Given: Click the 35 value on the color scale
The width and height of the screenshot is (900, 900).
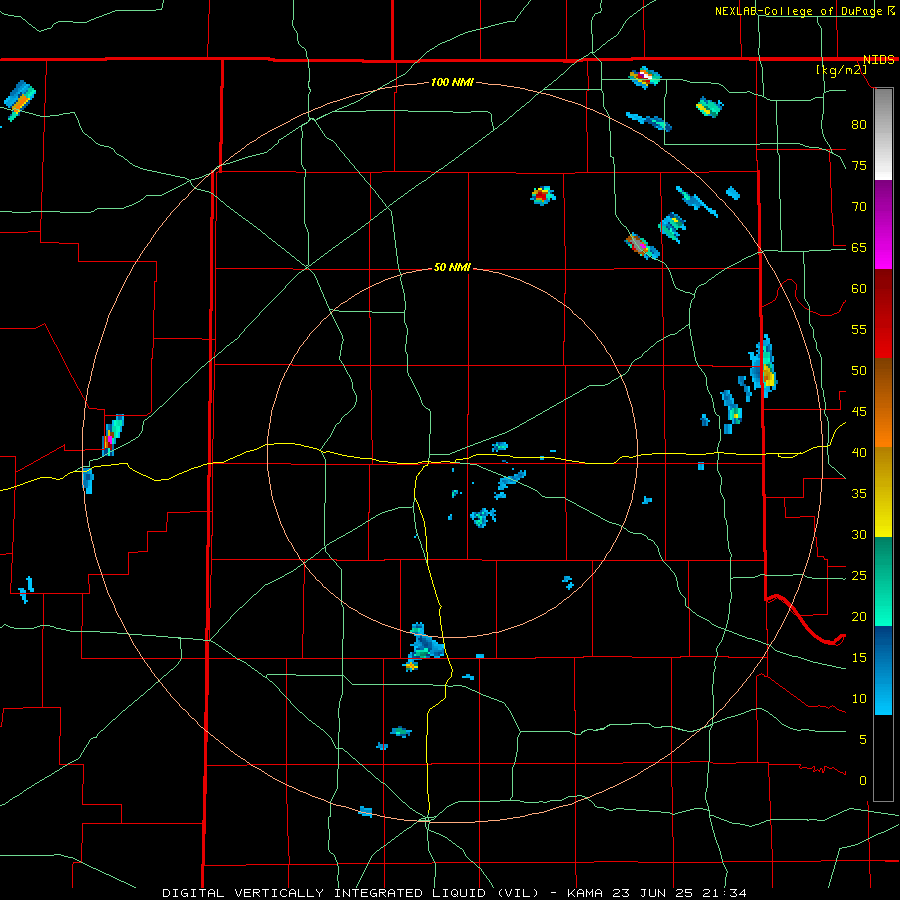Looking at the screenshot, I should (859, 494).
